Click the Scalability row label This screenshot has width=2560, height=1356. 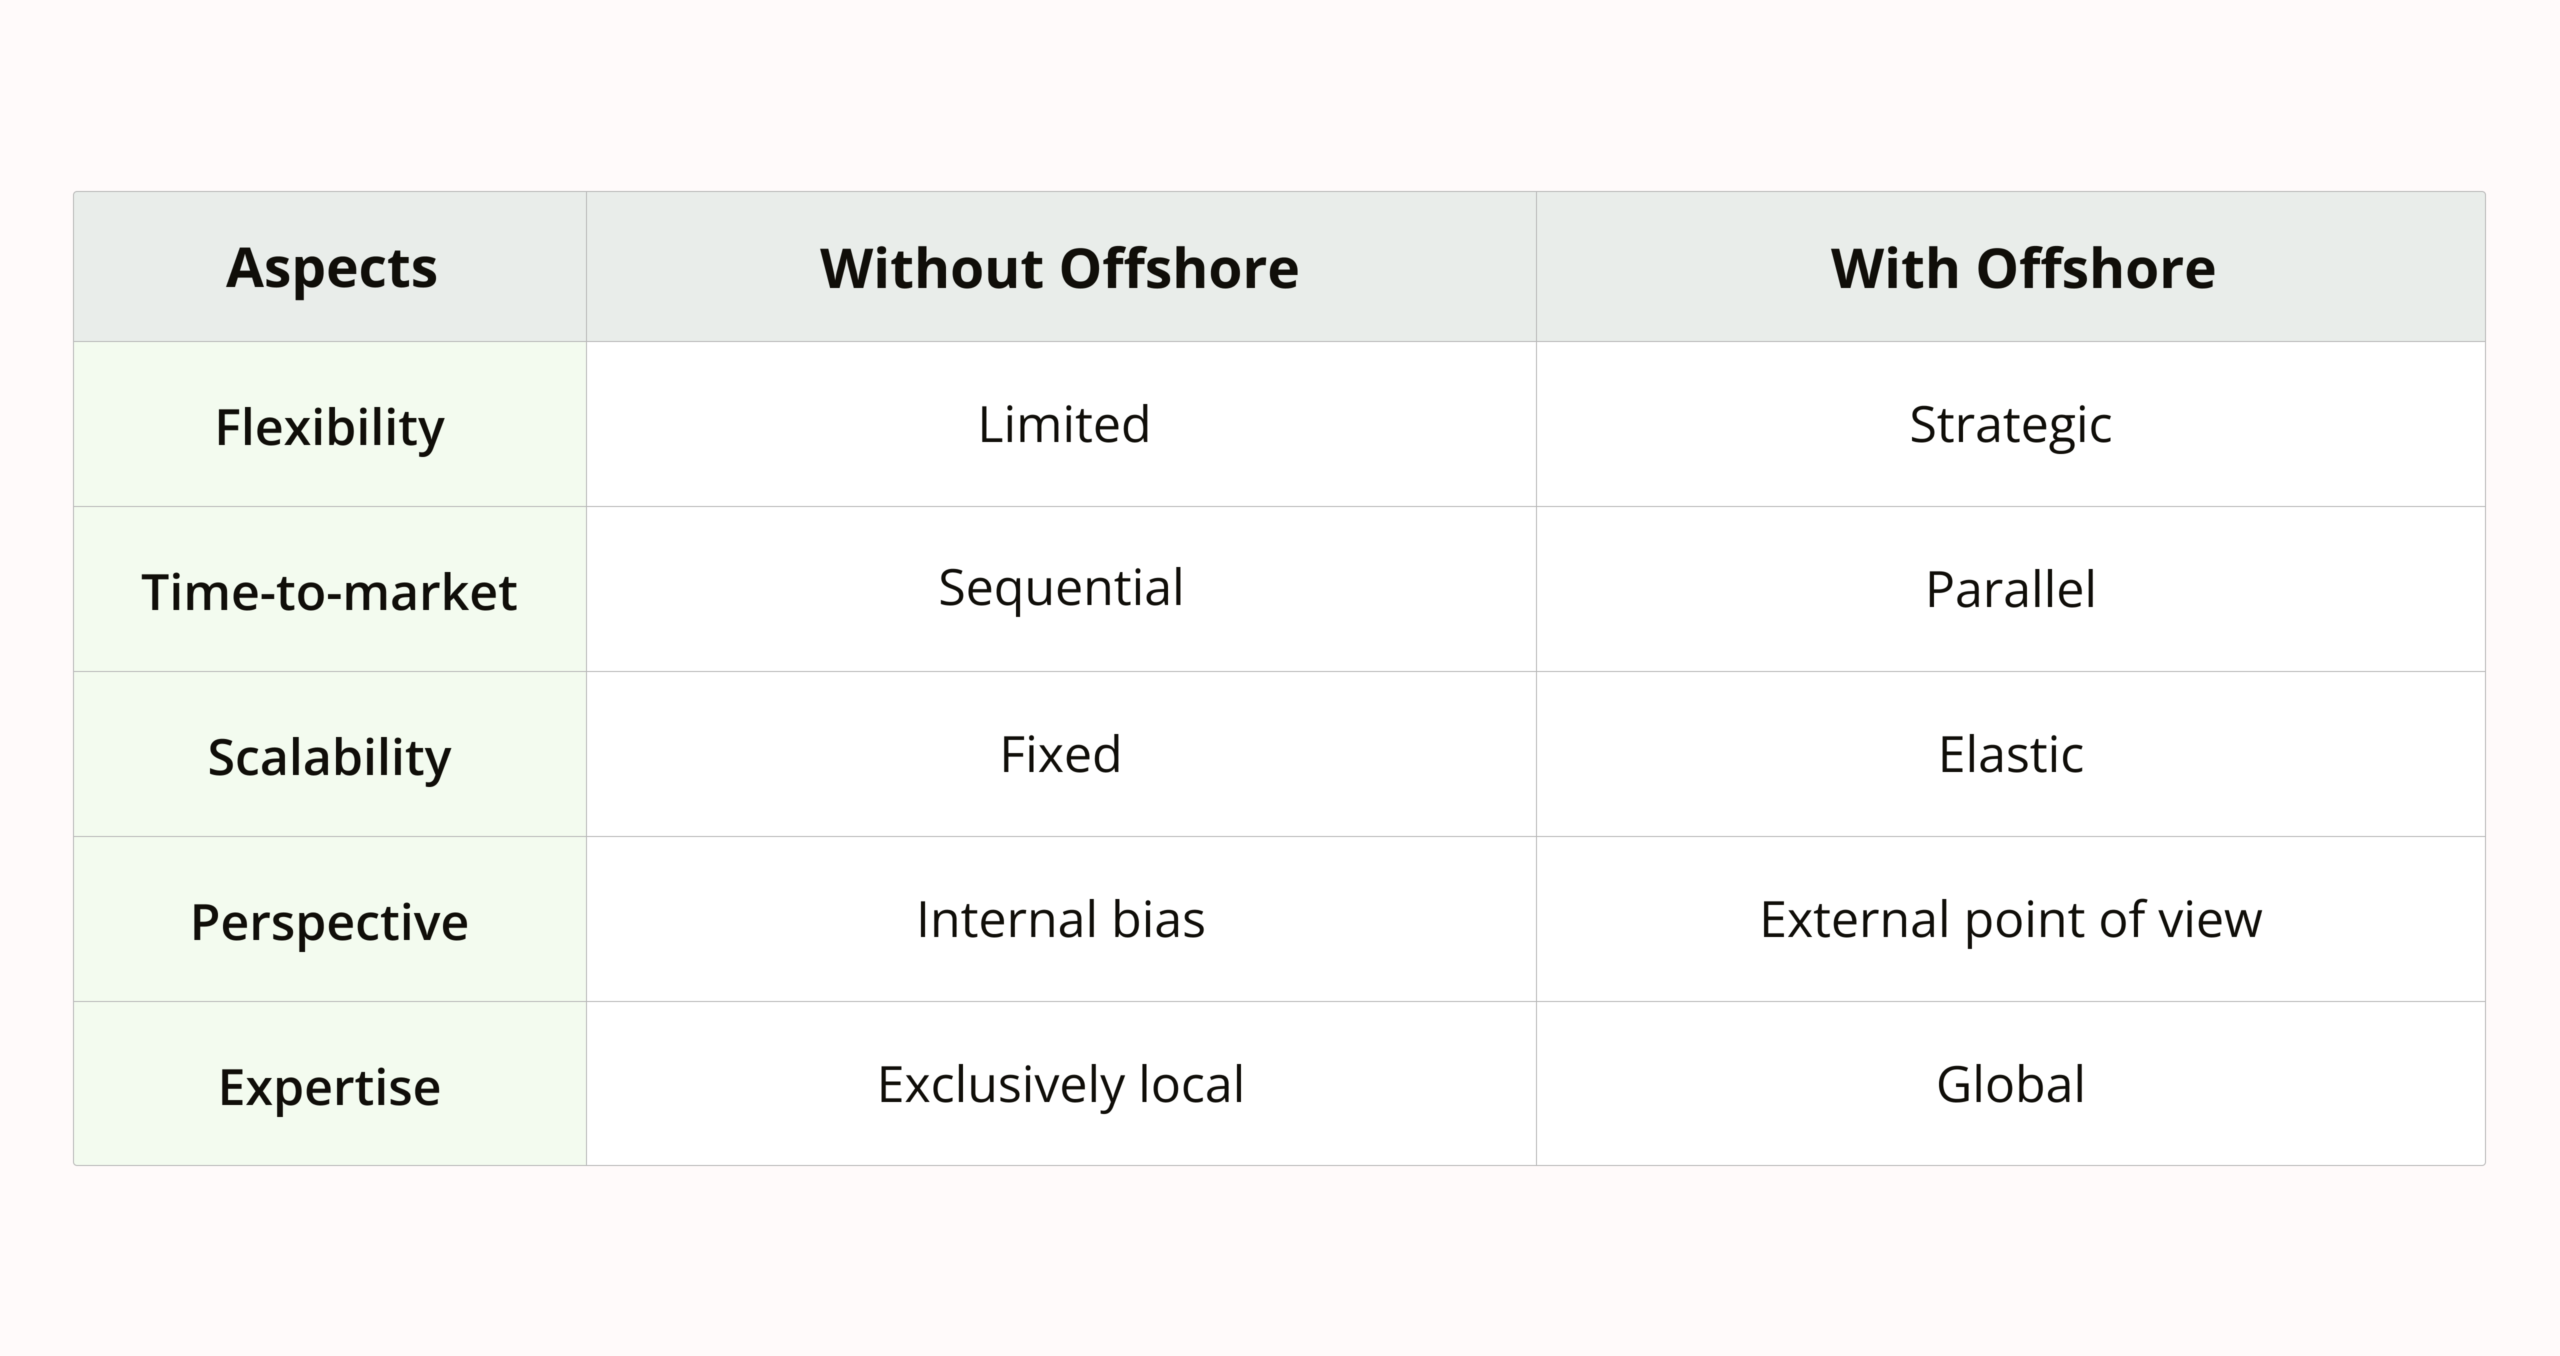click(x=330, y=756)
